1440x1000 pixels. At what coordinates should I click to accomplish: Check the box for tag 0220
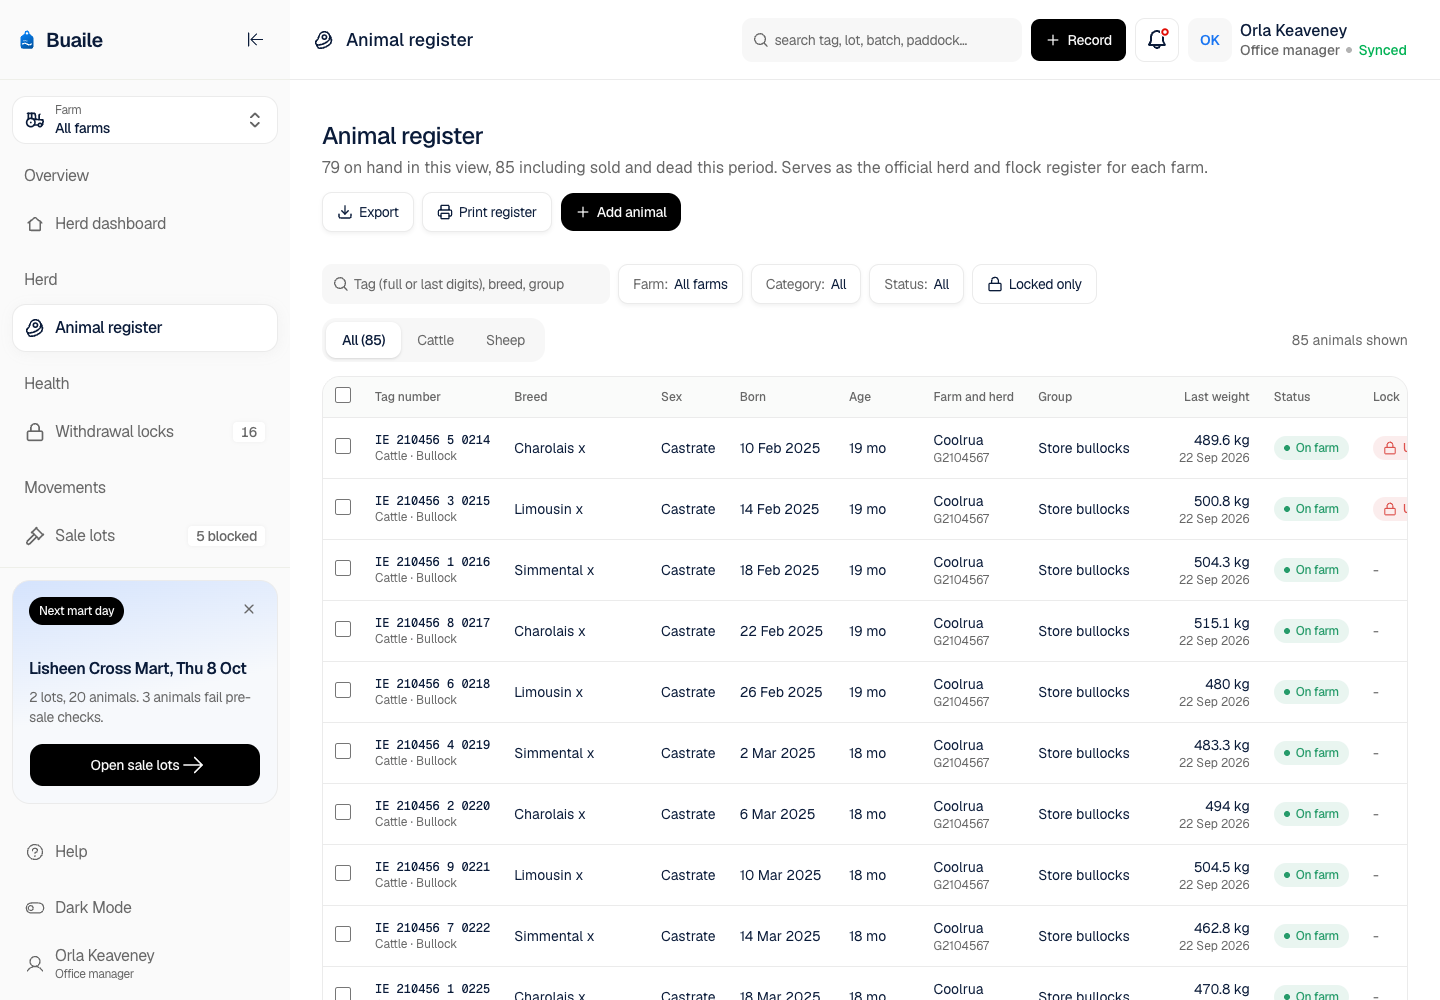[343, 812]
